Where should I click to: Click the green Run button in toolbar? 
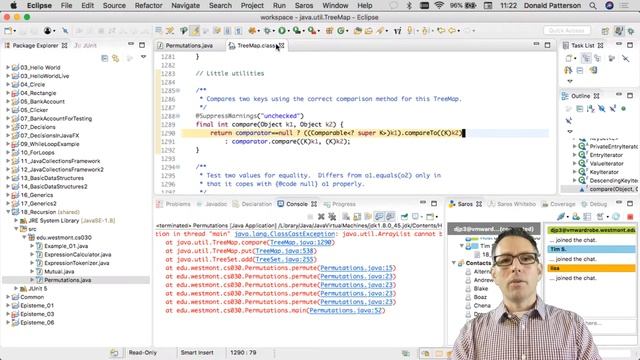(x=282, y=31)
